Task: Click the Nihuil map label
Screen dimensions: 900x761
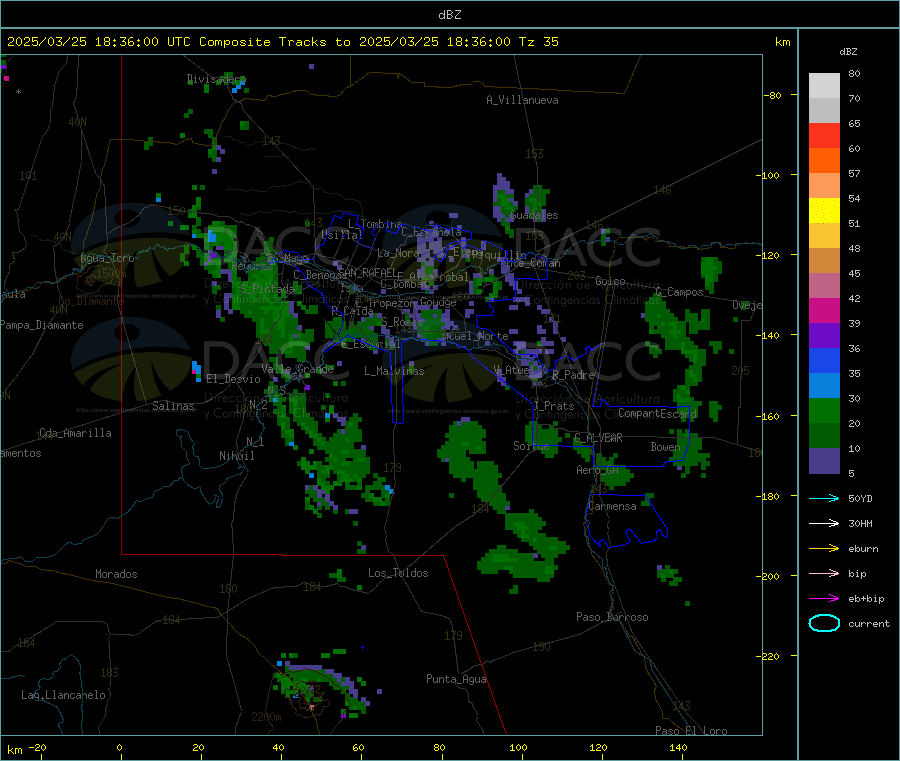Action: point(236,456)
